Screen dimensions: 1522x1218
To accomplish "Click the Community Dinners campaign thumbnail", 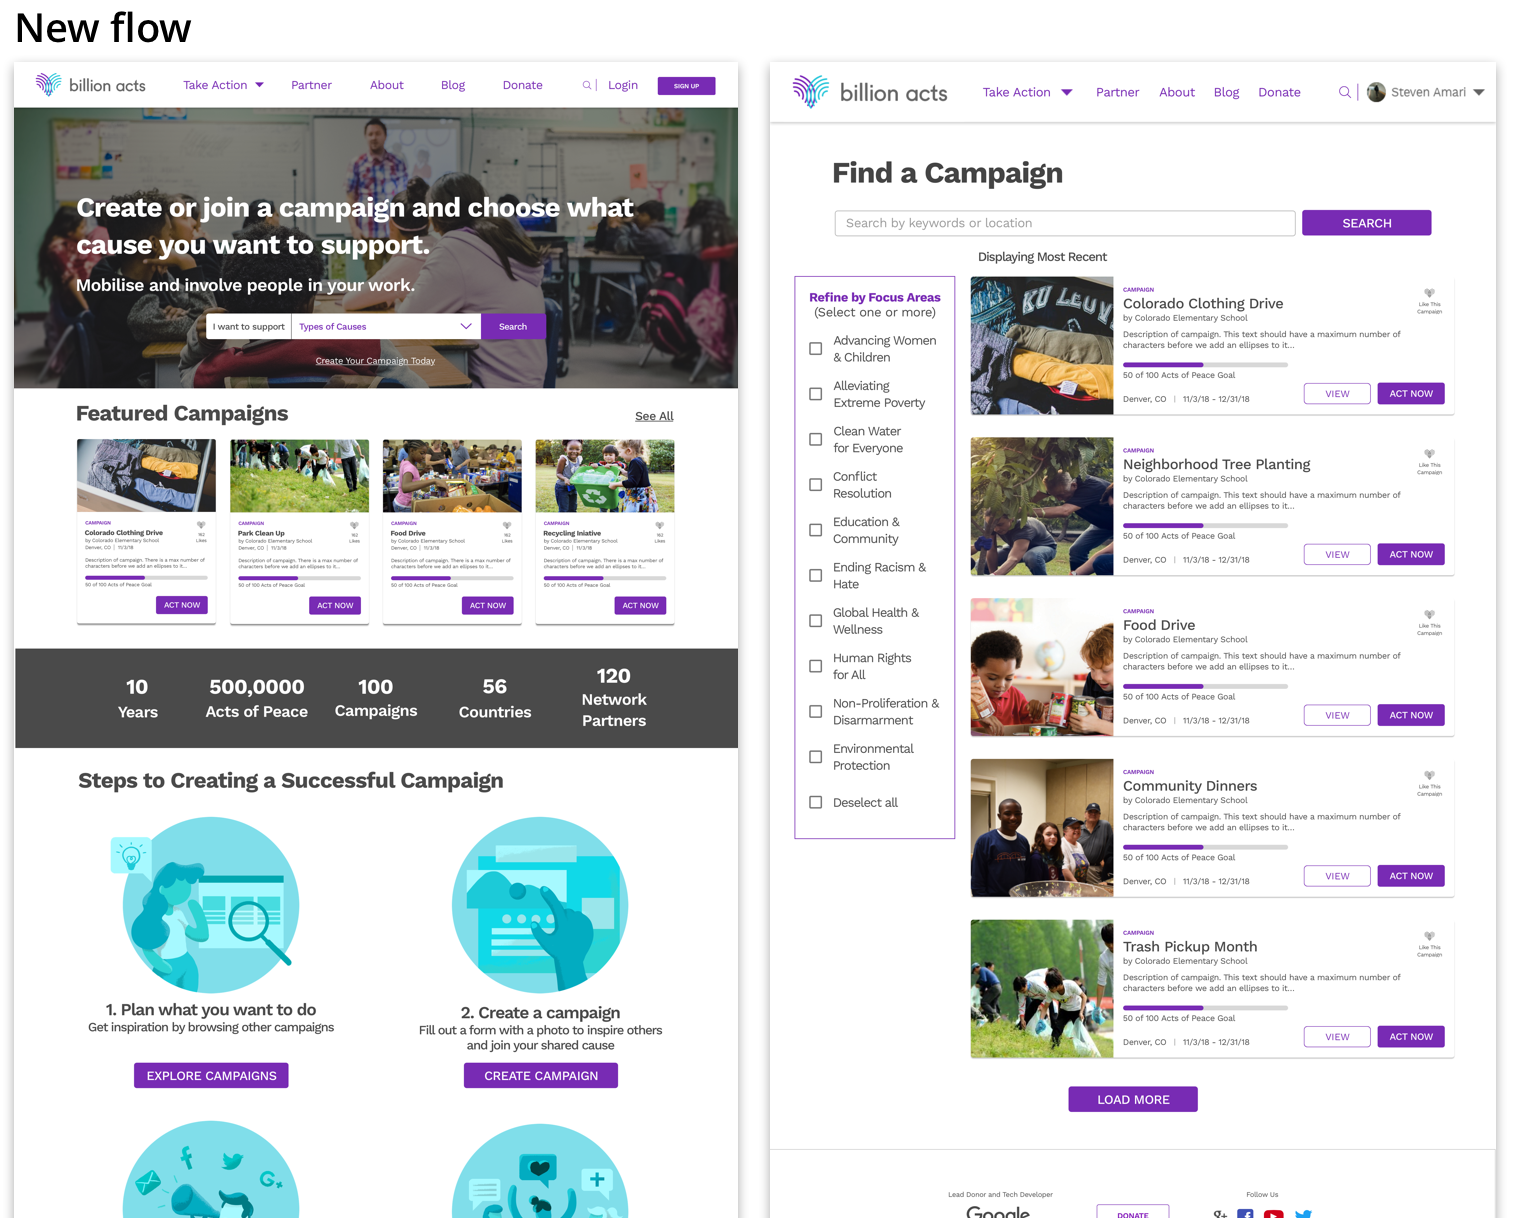I will (1041, 828).
